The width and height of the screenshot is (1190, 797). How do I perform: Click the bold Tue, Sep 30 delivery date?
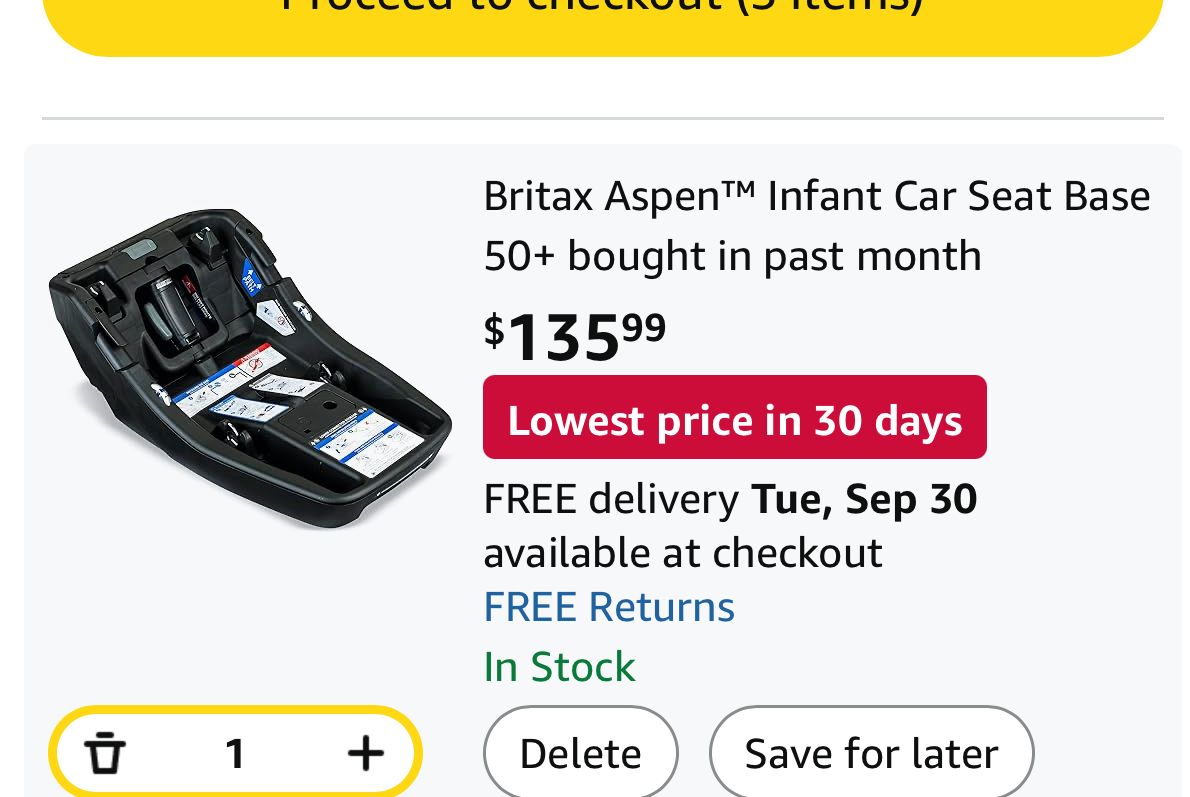tap(864, 498)
